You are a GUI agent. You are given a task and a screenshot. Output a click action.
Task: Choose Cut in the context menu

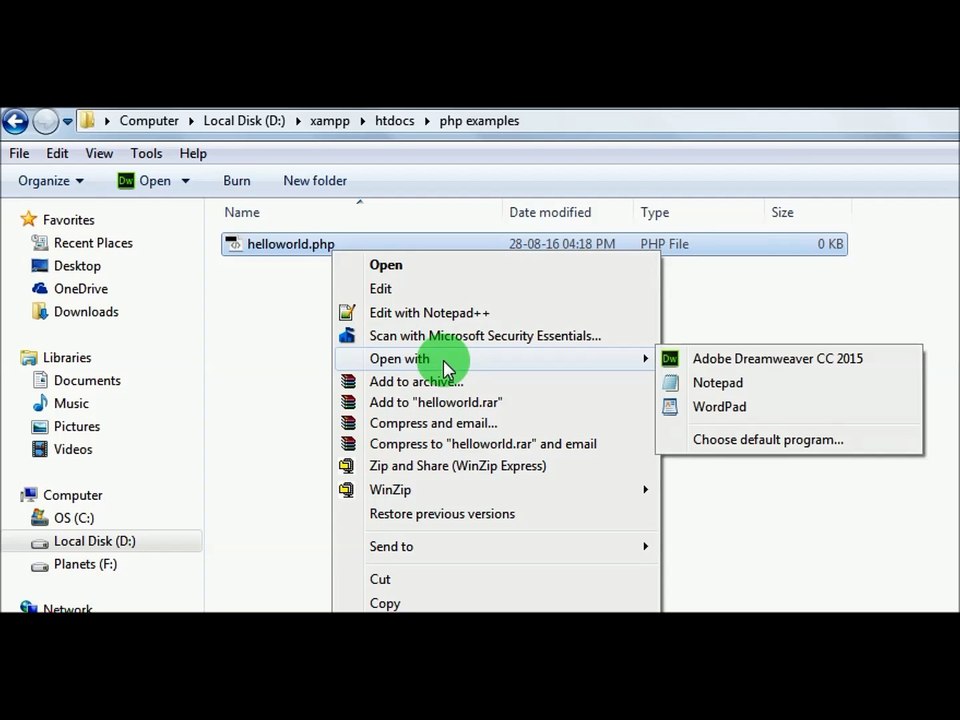[x=380, y=579]
